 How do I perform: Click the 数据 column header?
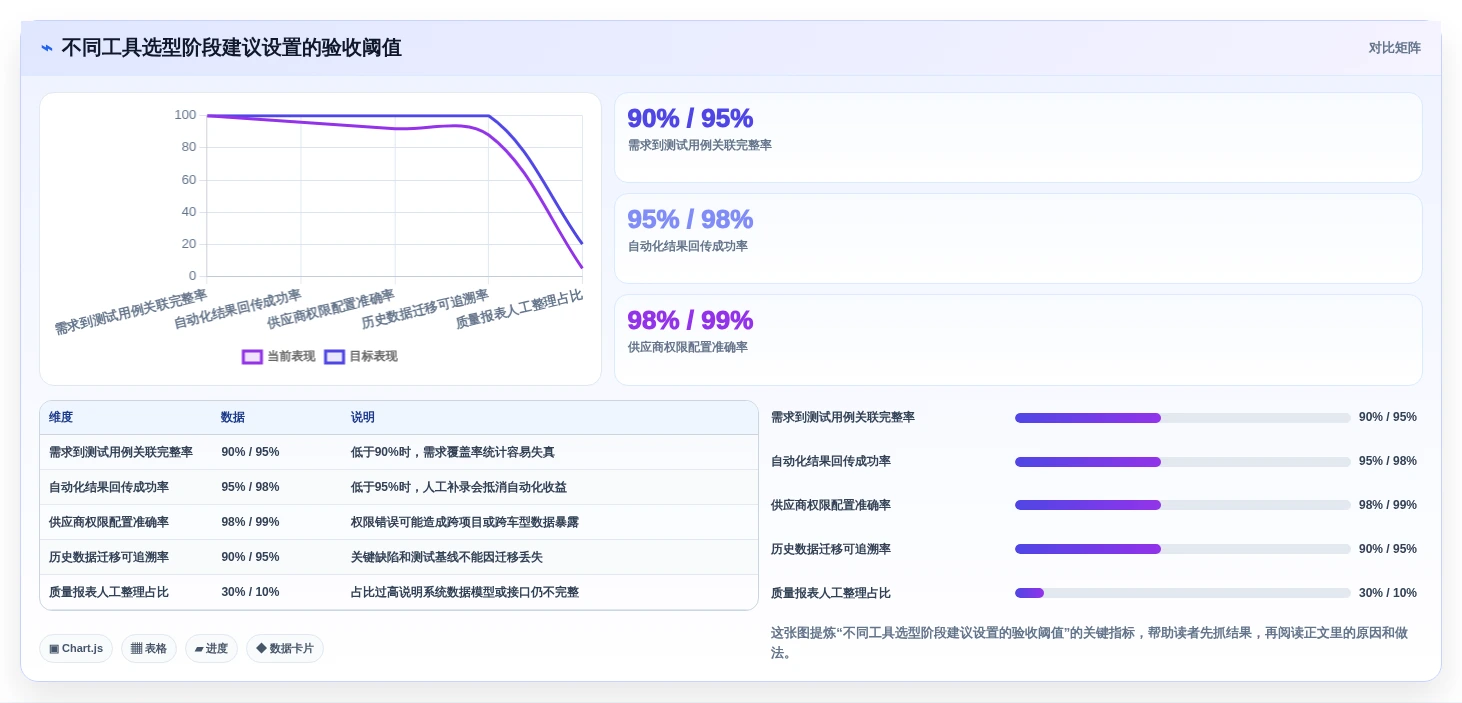tap(233, 417)
